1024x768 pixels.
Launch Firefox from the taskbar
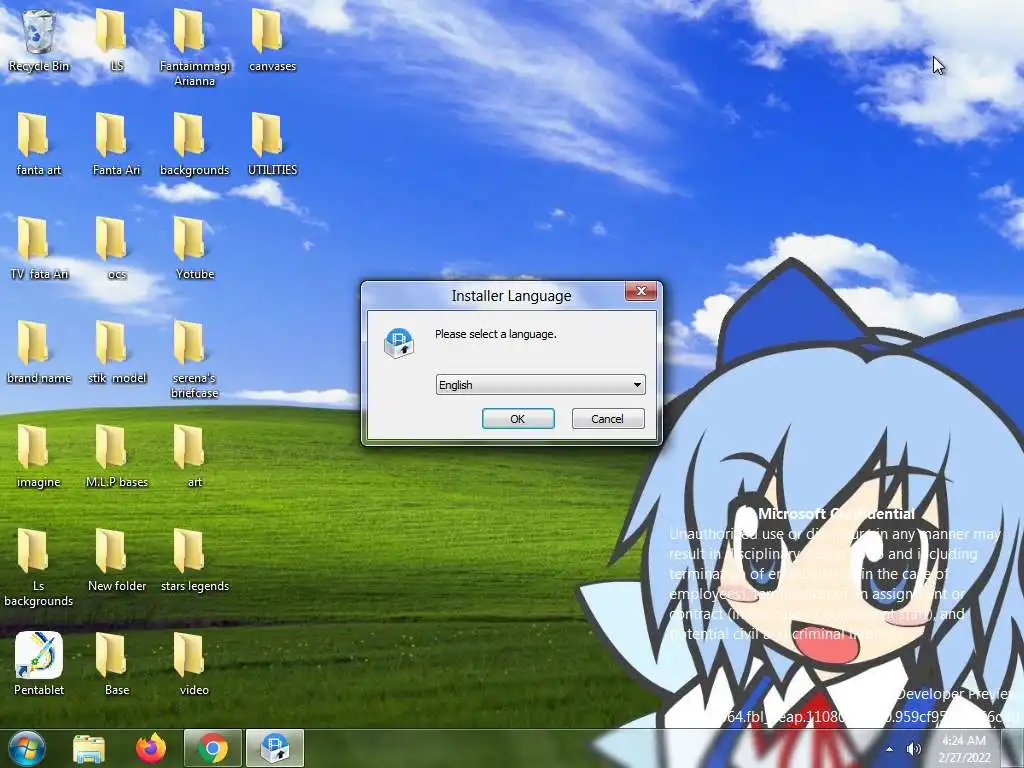tap(151, 748)
